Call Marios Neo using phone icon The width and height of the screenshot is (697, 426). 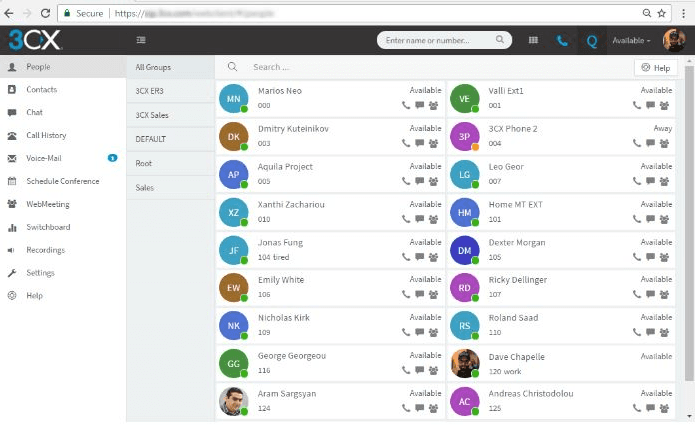(x=406, y=105)
